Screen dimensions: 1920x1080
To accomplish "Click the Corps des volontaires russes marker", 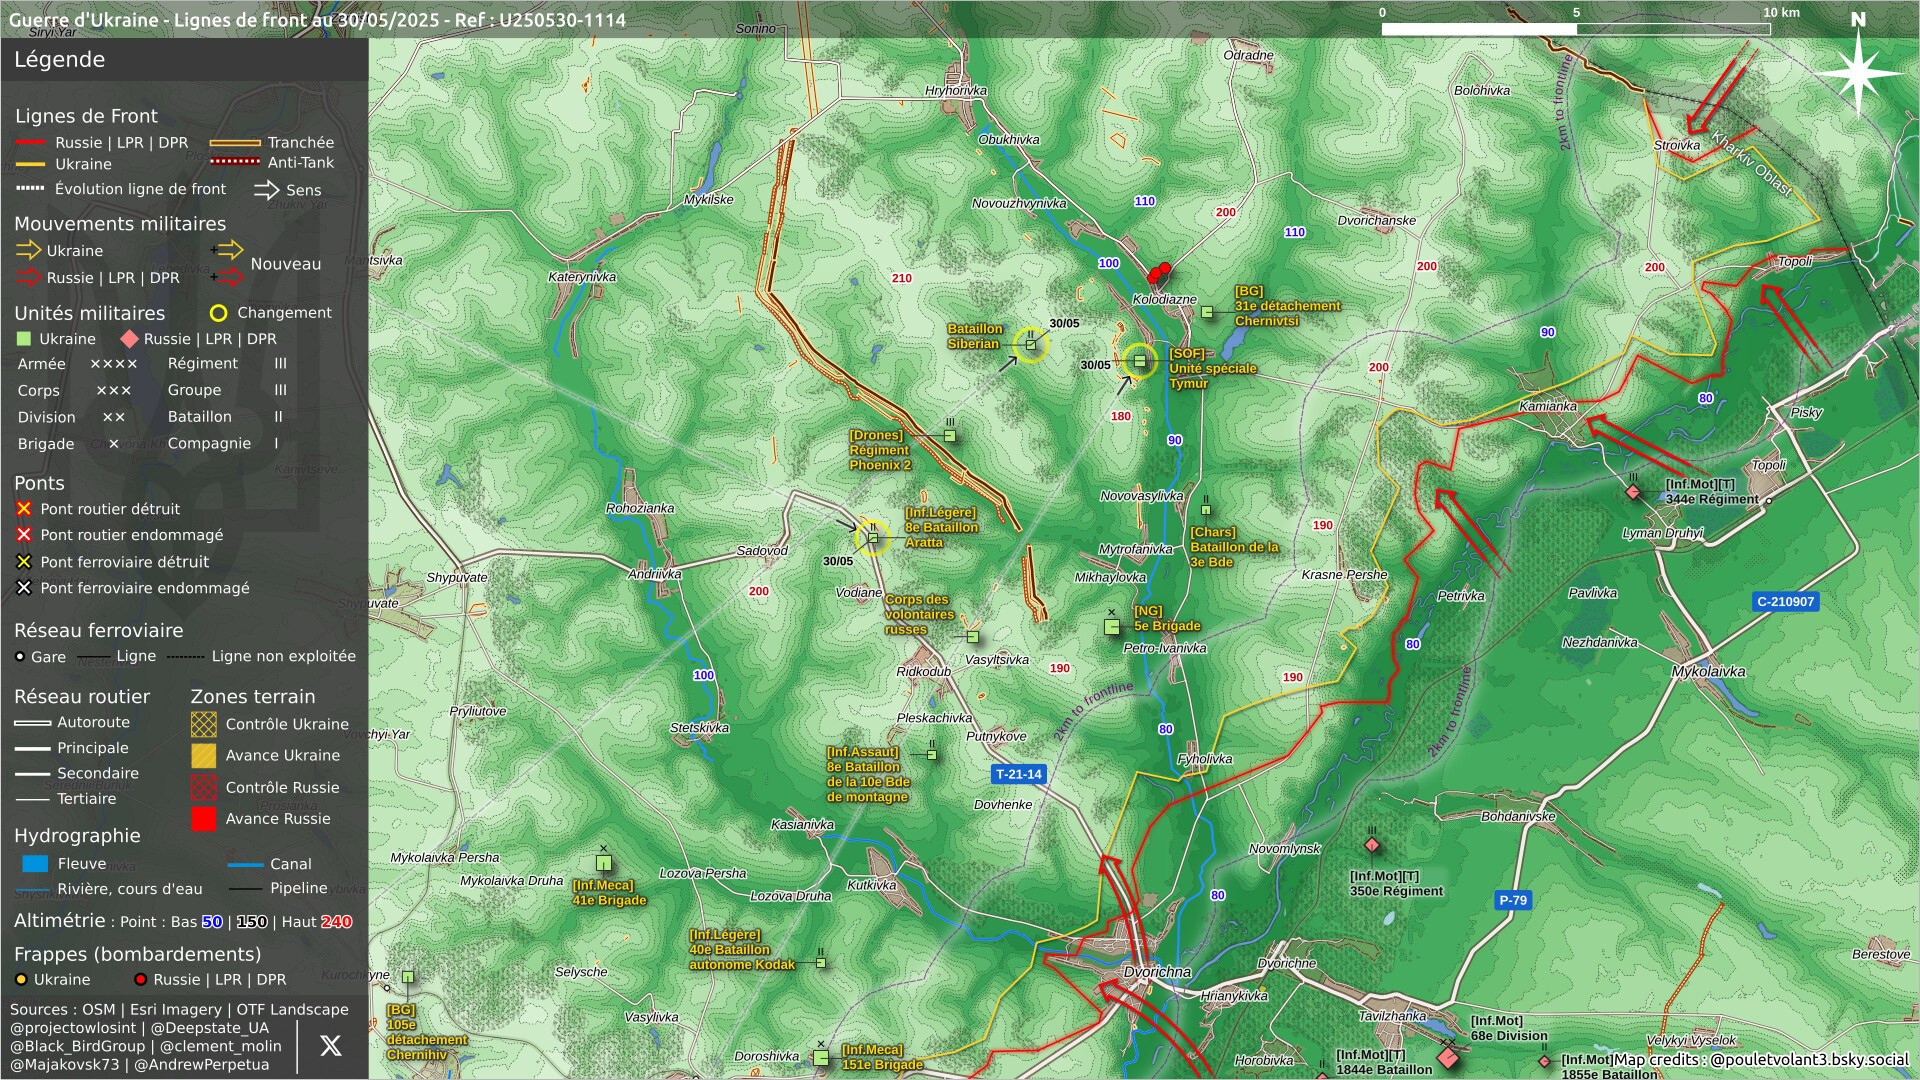I will 972,637.
